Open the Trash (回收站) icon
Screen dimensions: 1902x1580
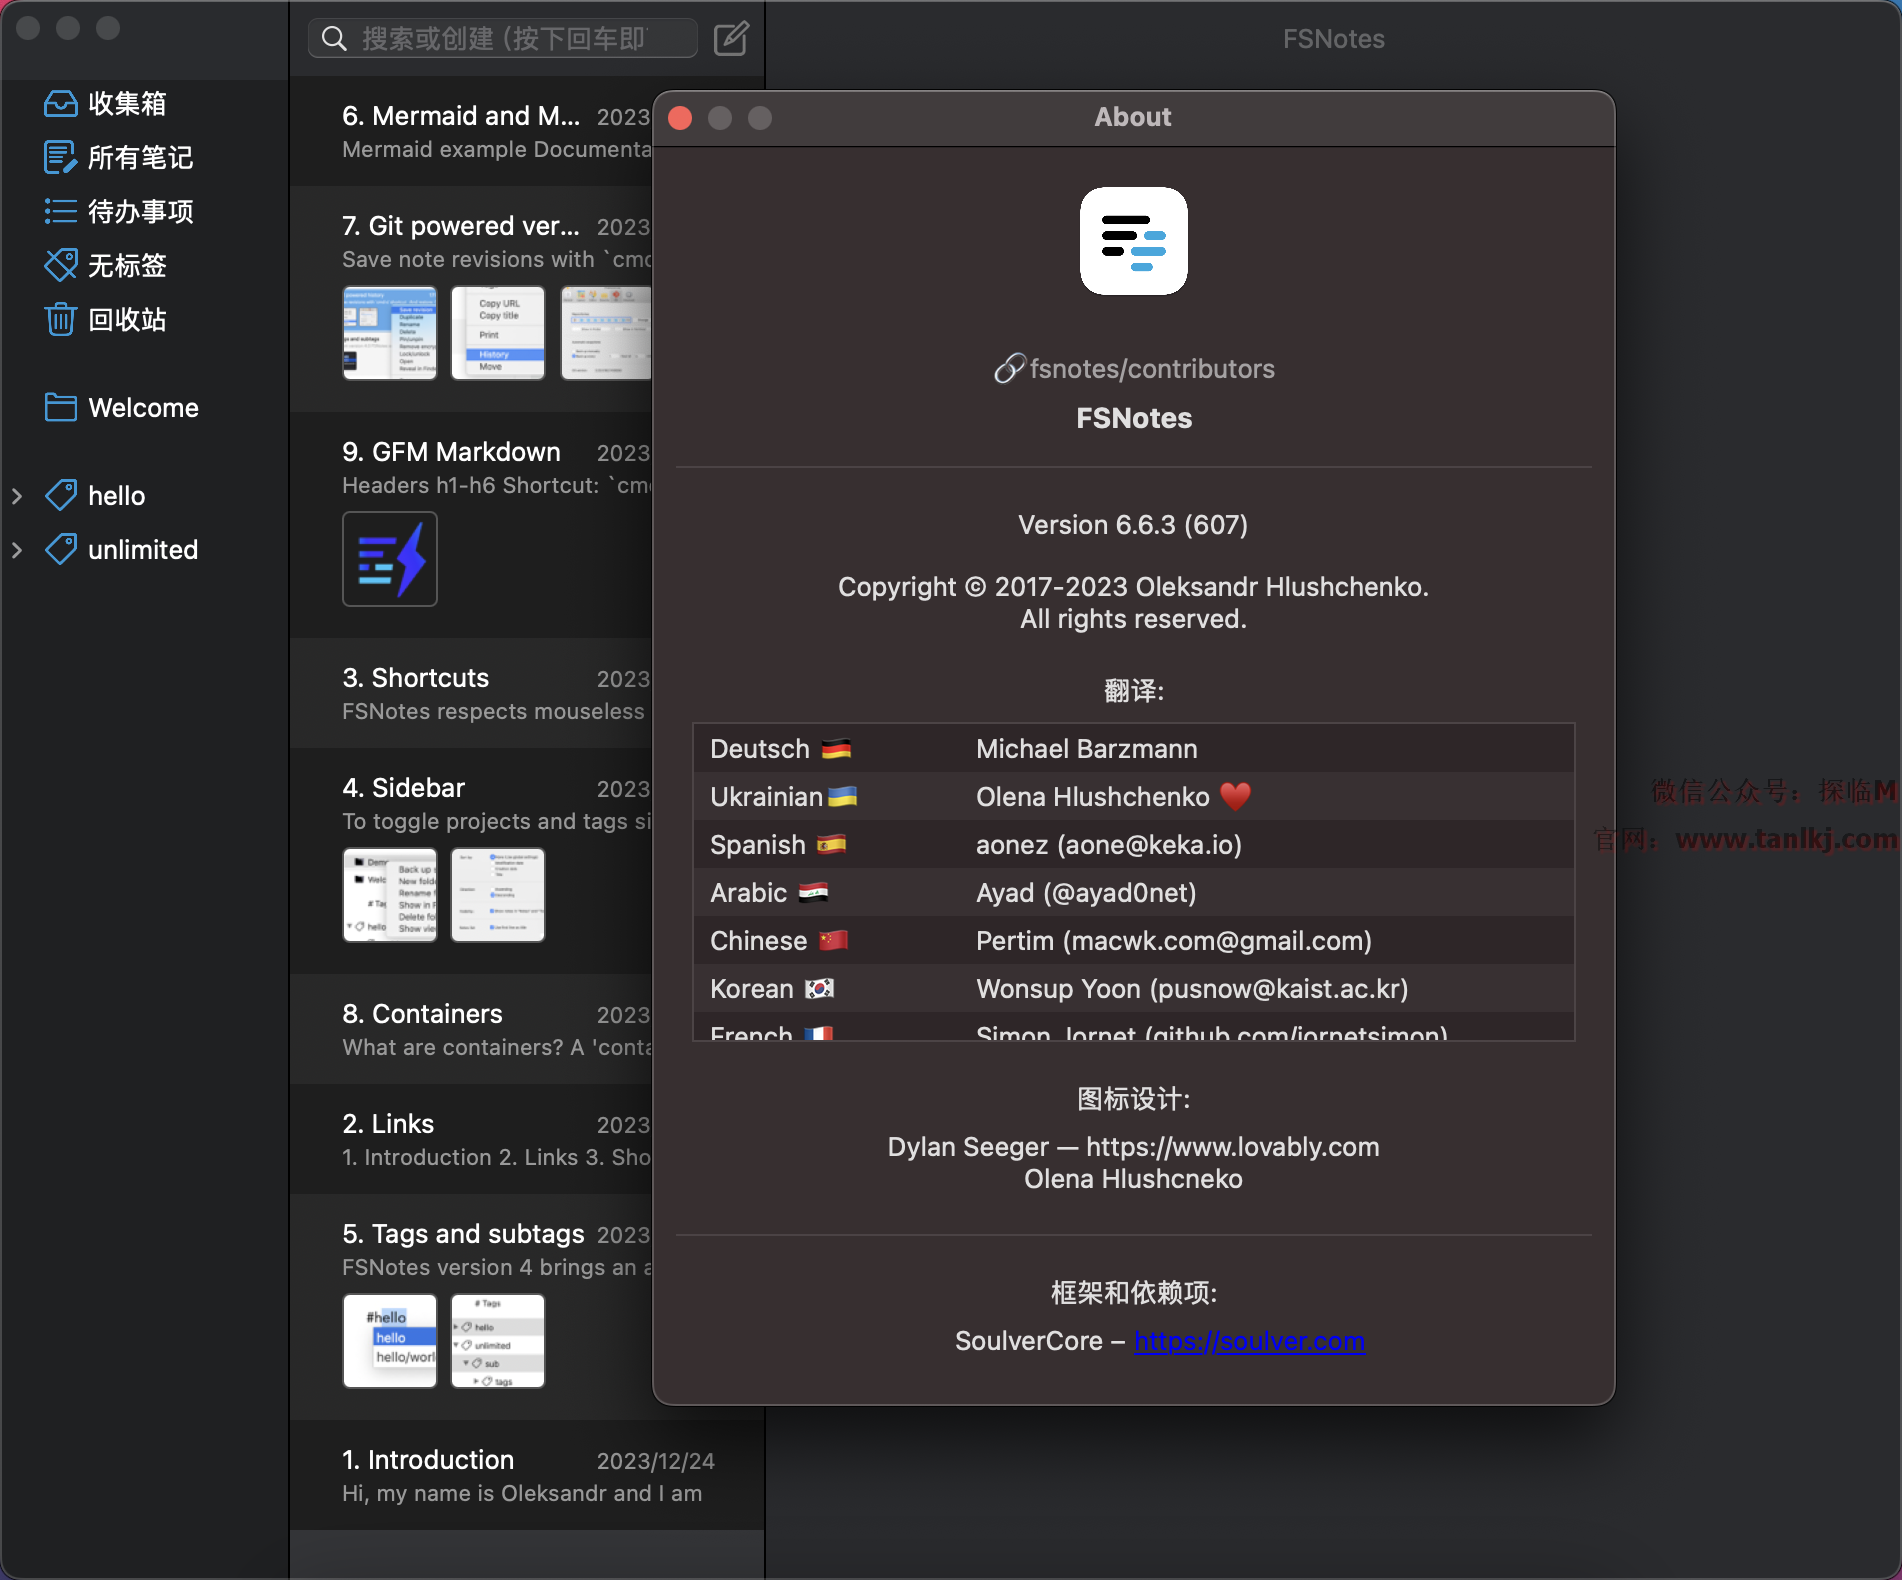pyautogui.click(x=60, y=320)
